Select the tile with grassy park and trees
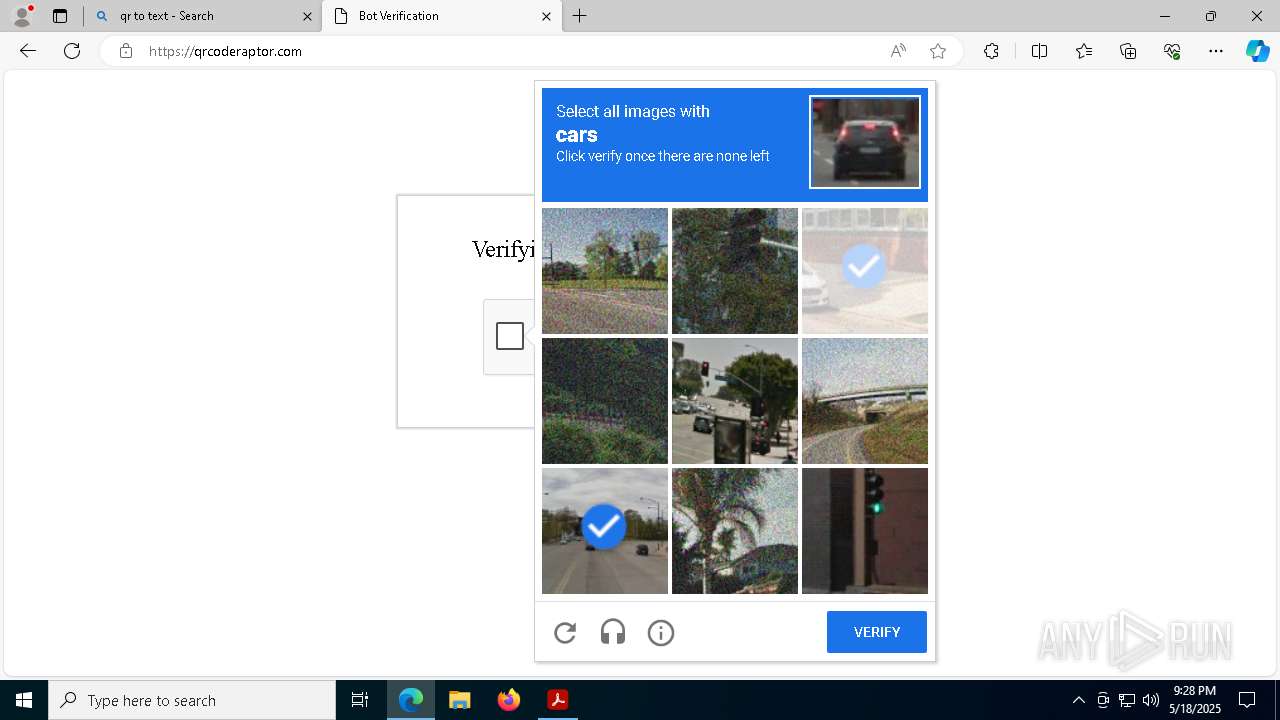This screenshot has width=1280, height=720. pyautogui.click(x=605, y=271)
